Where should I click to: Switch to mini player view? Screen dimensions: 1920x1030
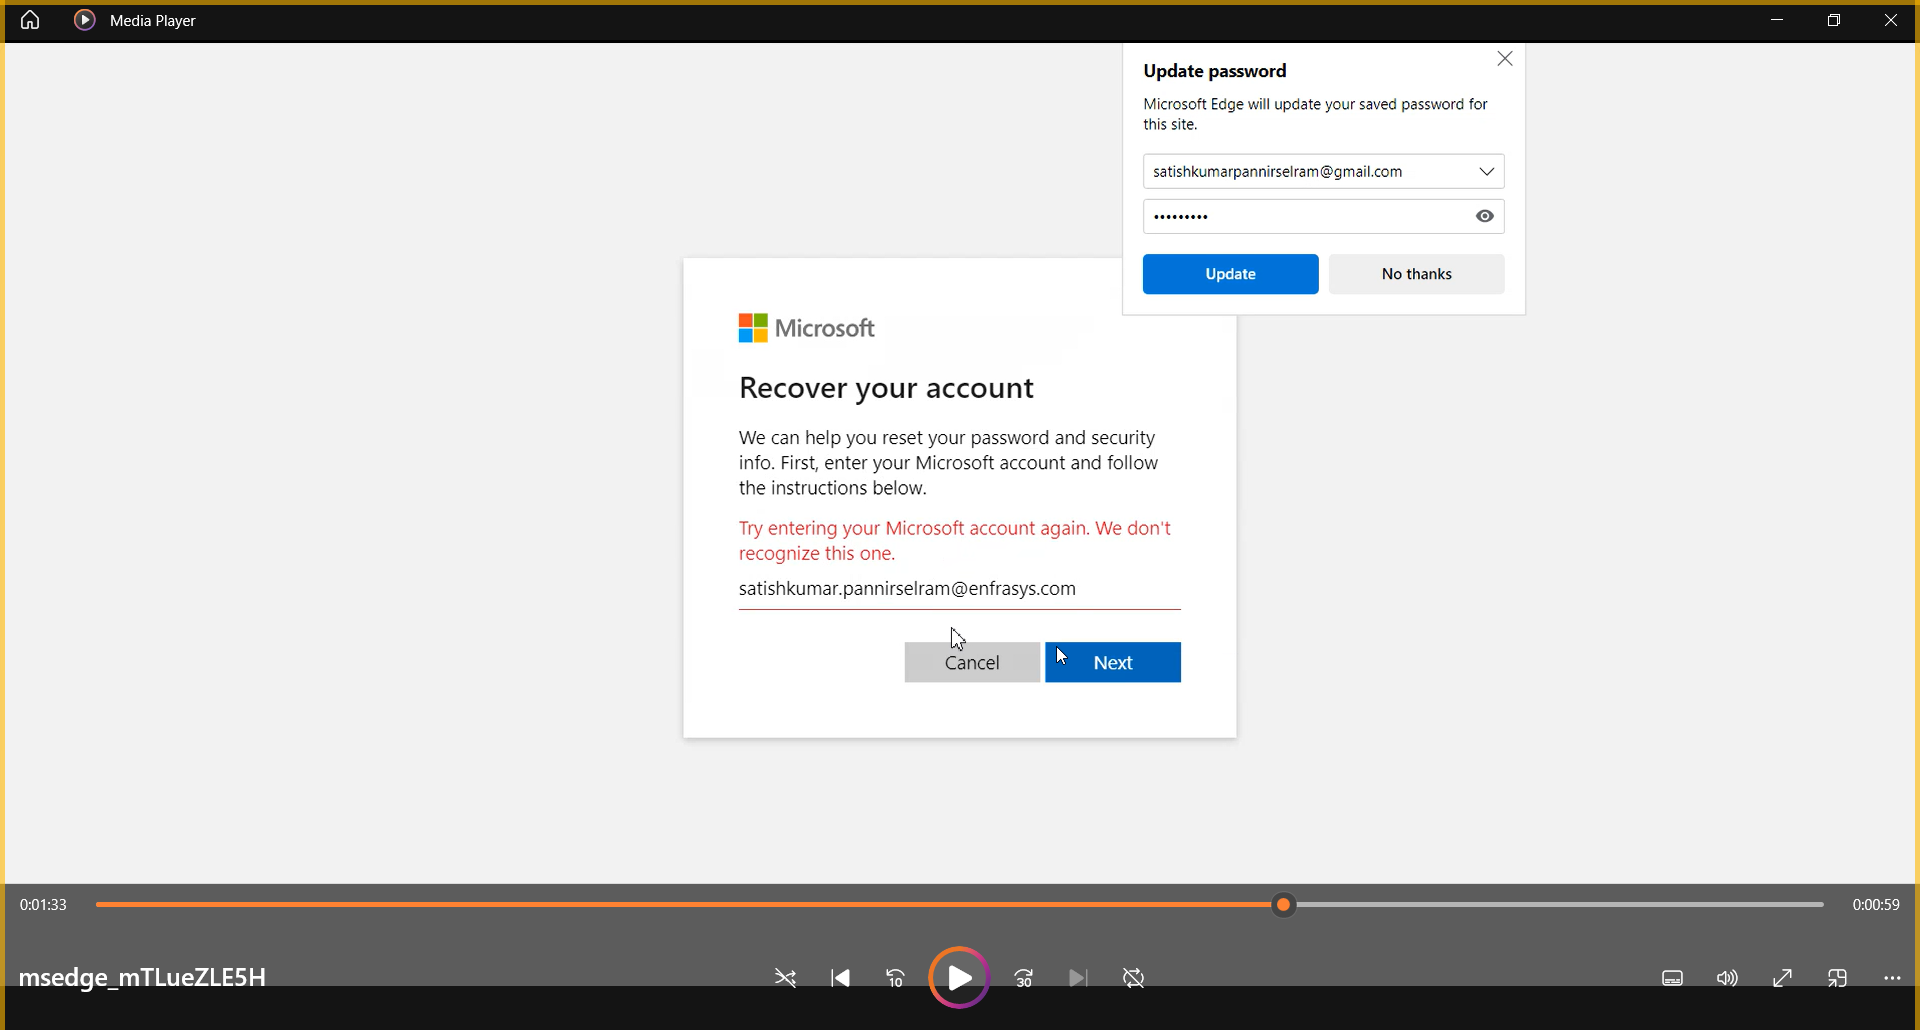click(1837, 978)
